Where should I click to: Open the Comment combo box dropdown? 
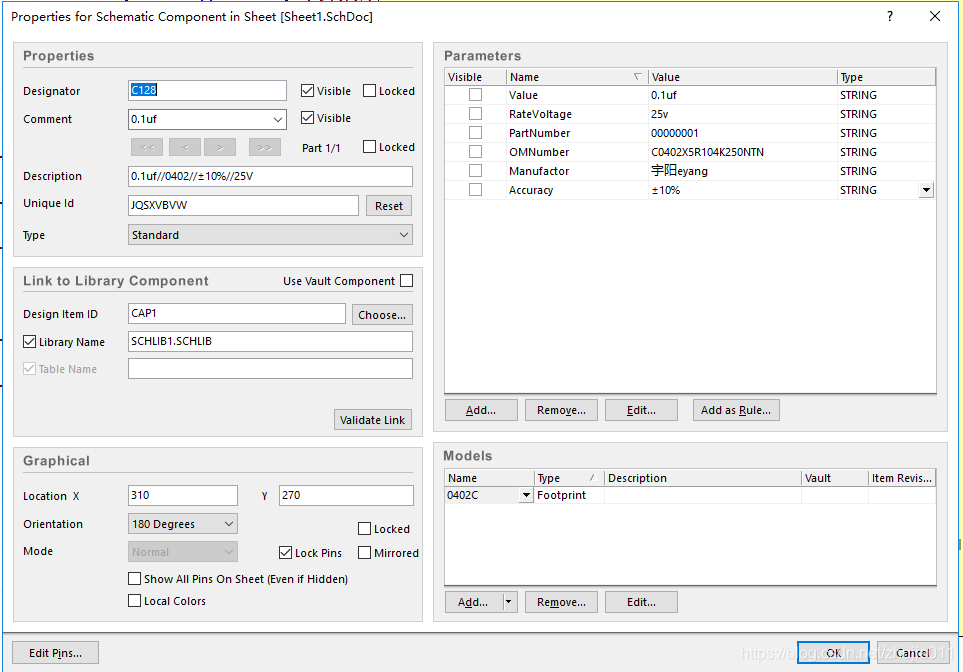pos(278,119)
